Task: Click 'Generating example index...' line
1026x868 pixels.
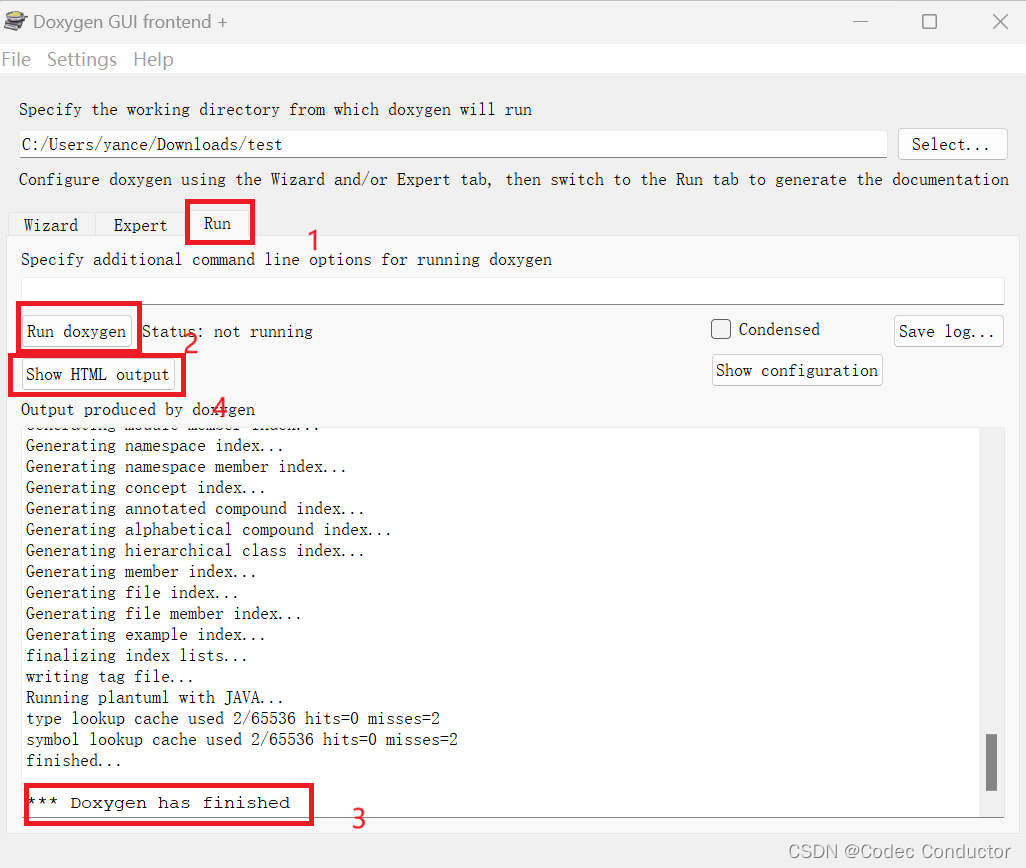Action: click(145, 635)
